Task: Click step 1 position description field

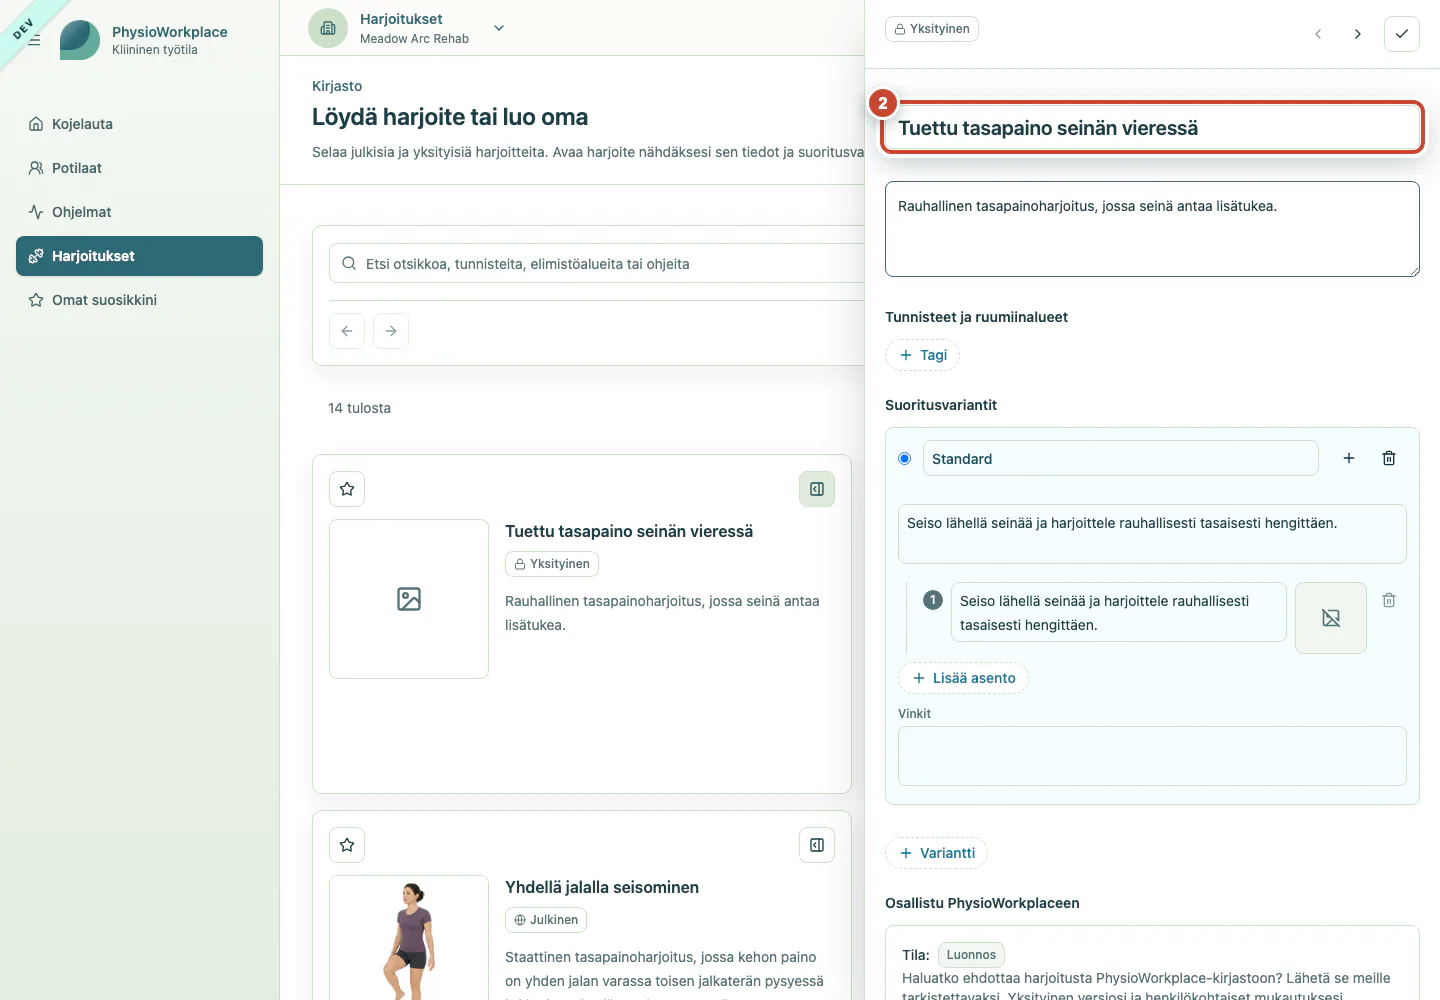Action: [x=1118, y=612]
